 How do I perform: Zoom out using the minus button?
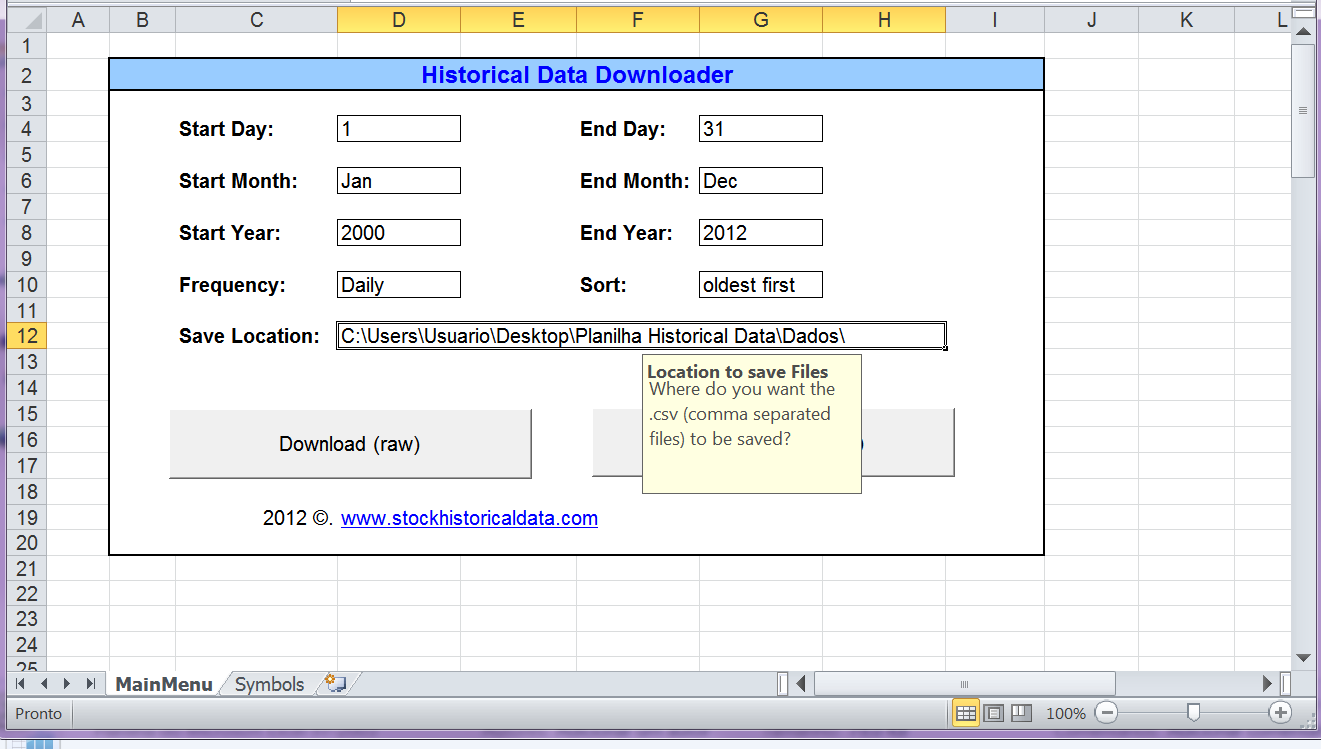1106,713
